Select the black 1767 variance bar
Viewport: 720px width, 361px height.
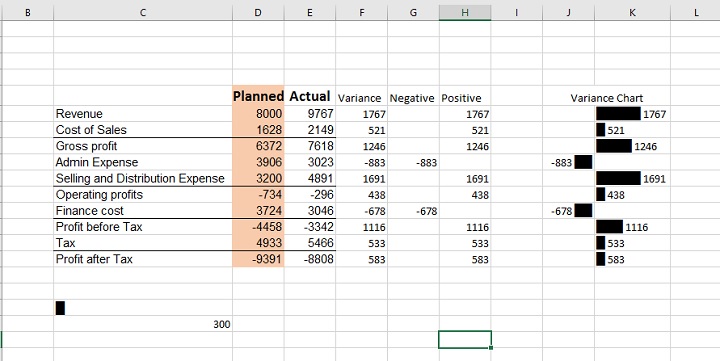click(x=618, y=113)
